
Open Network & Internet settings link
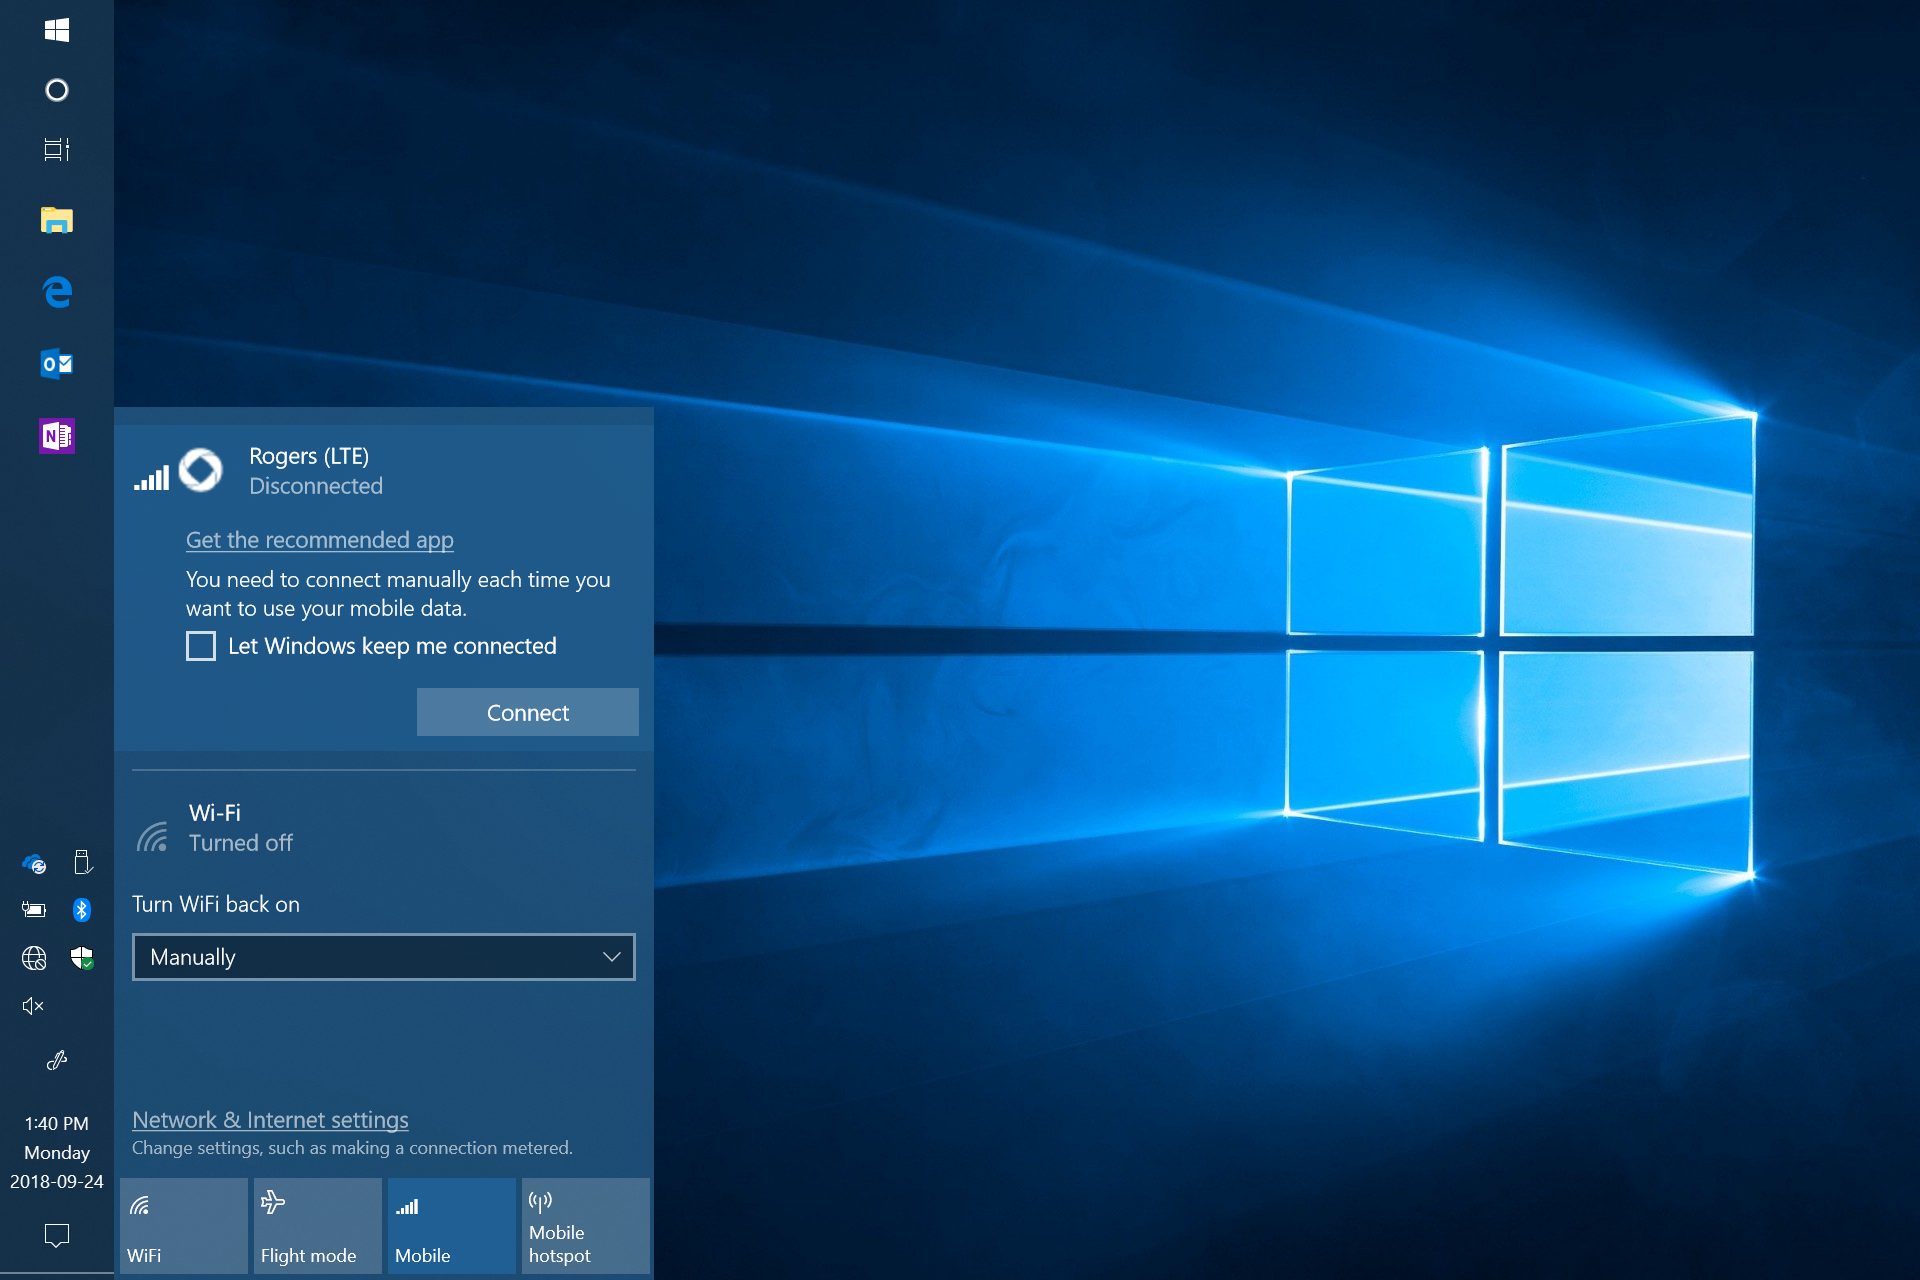pyautogui.click(x=270, y=1120)
